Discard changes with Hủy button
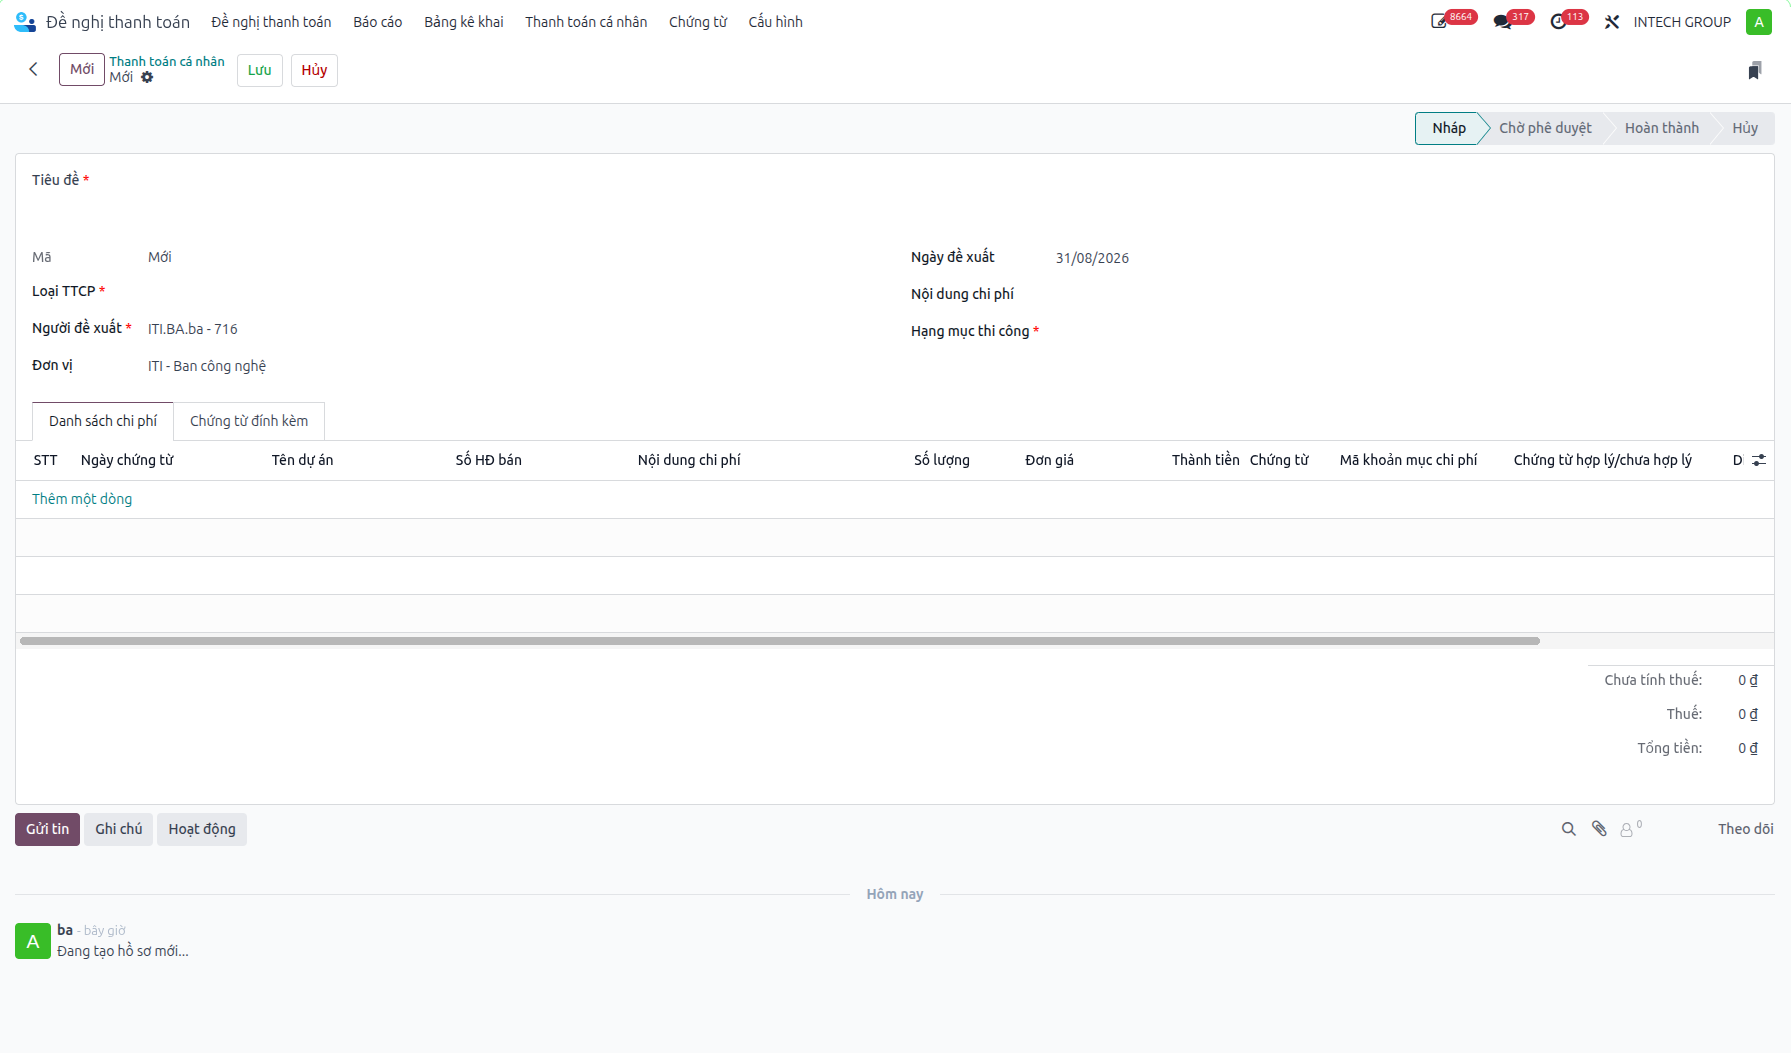 (x=314, y=70)
